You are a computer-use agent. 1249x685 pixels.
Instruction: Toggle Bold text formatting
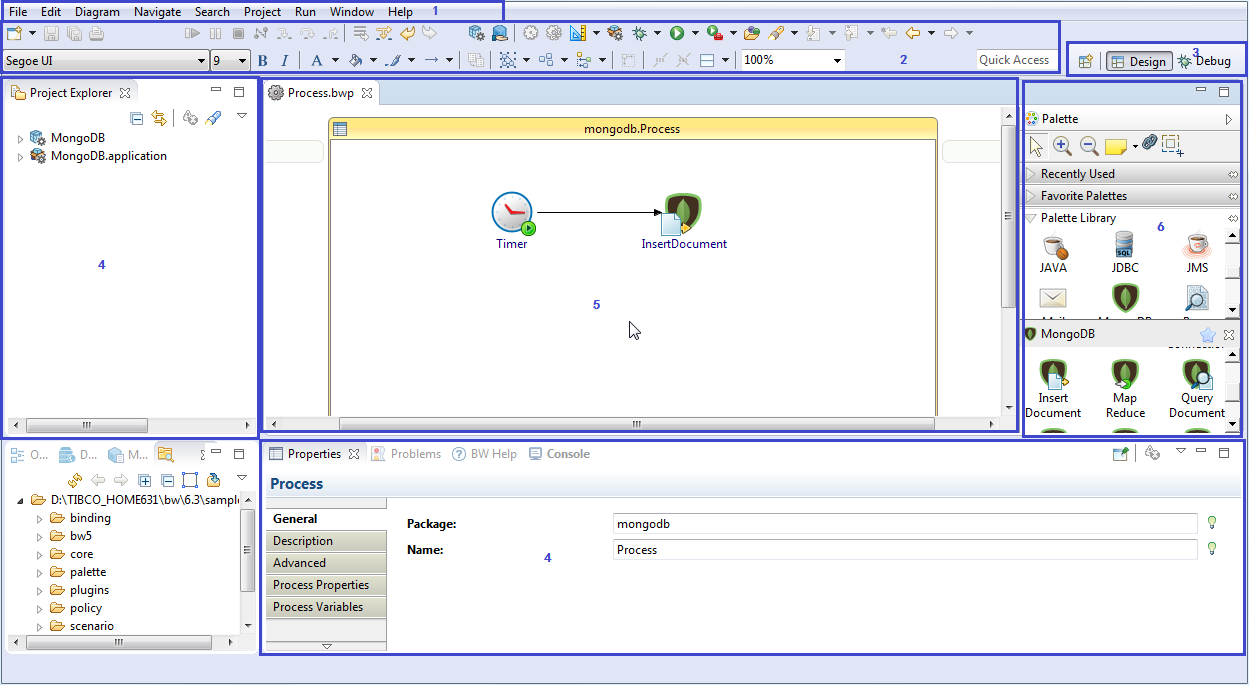[263, 61]
